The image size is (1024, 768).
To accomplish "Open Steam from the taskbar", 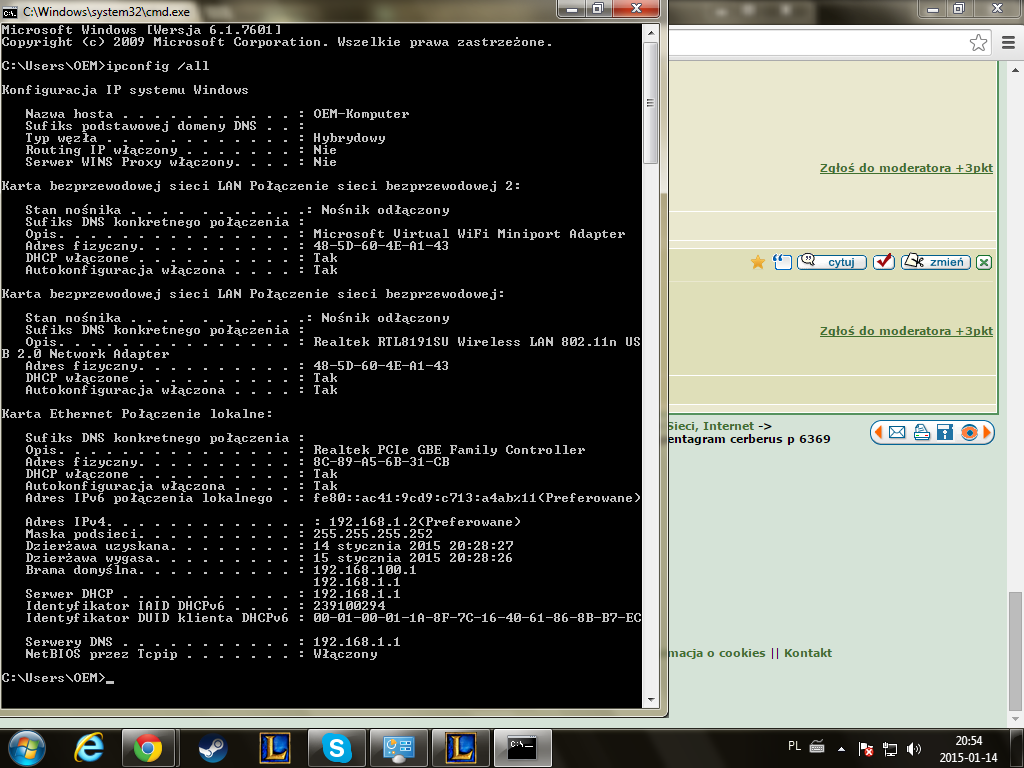I will click(213, 748).
